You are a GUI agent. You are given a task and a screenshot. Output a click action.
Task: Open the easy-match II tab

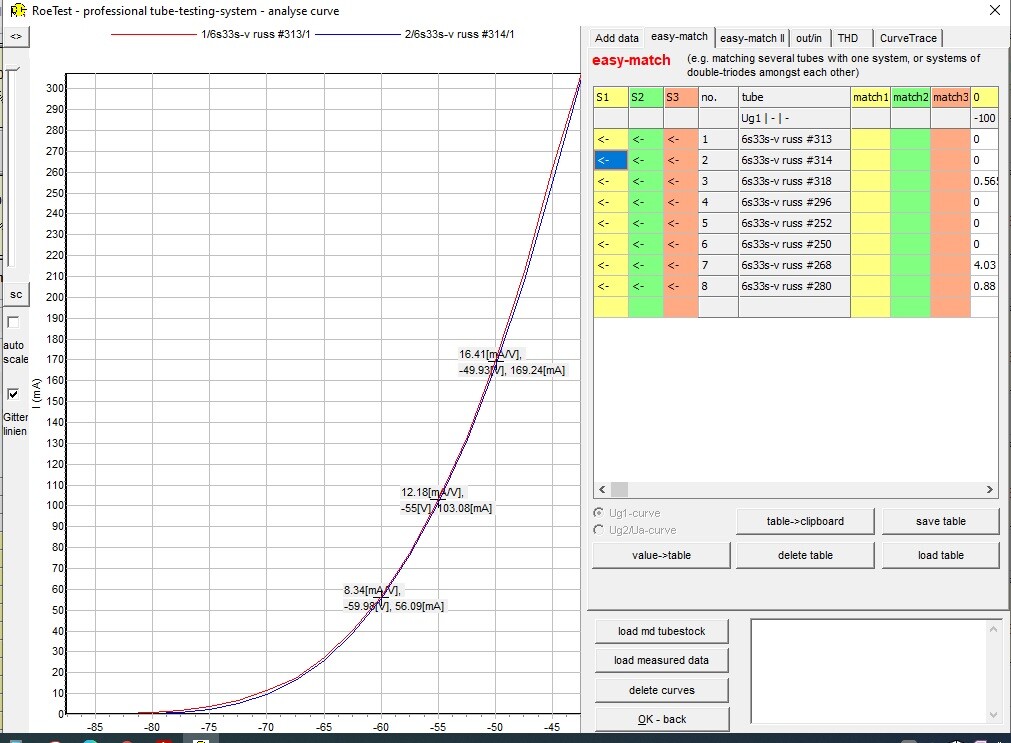click(752, 38)
